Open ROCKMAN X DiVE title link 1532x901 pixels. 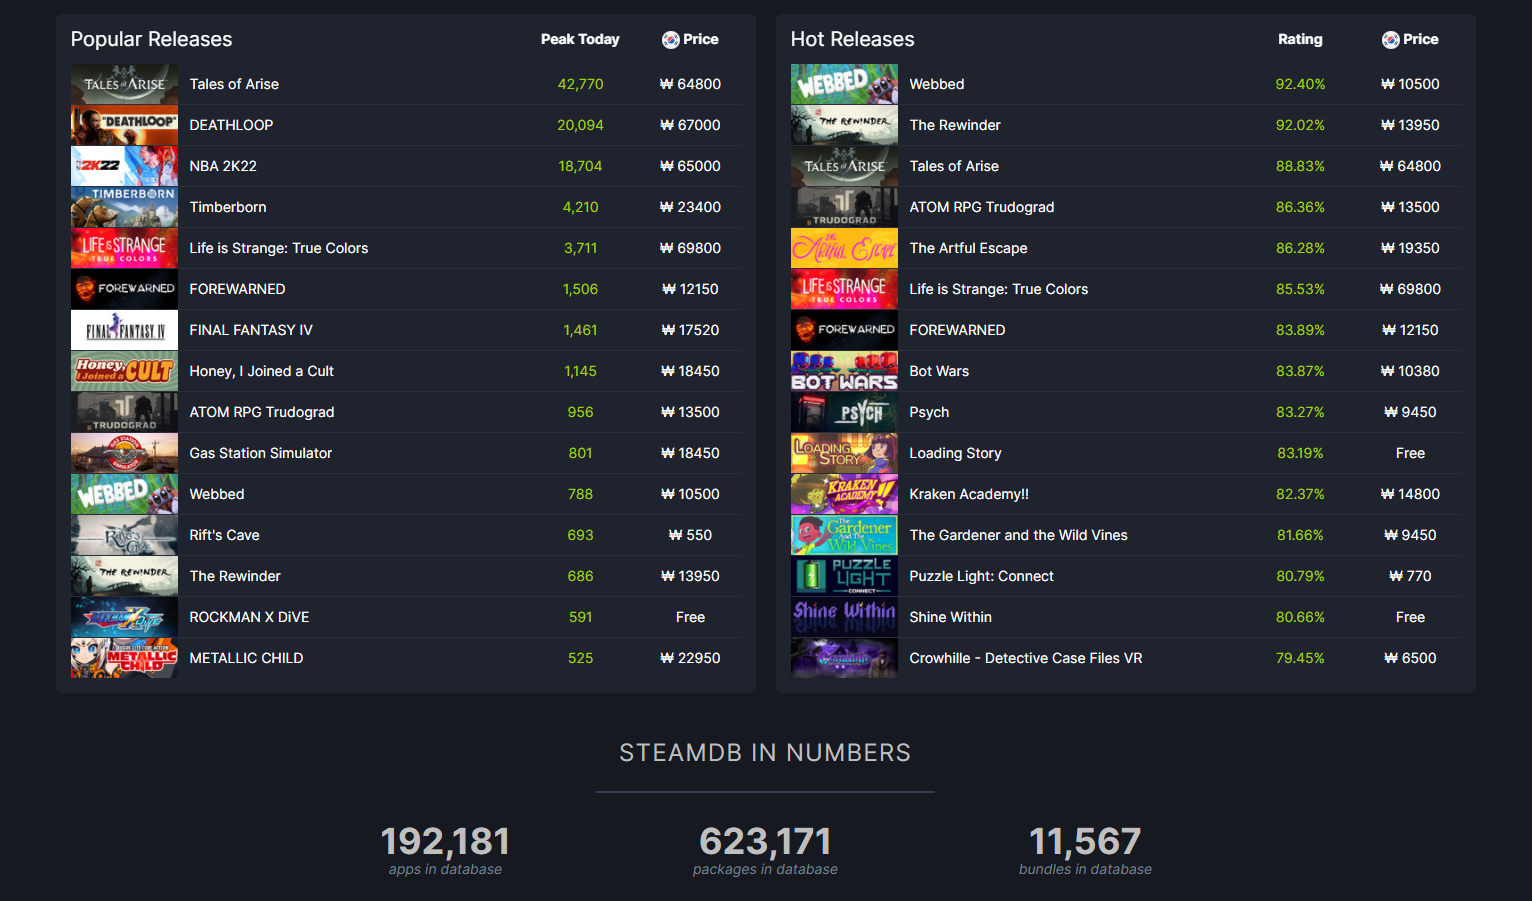tap(250, 617)
